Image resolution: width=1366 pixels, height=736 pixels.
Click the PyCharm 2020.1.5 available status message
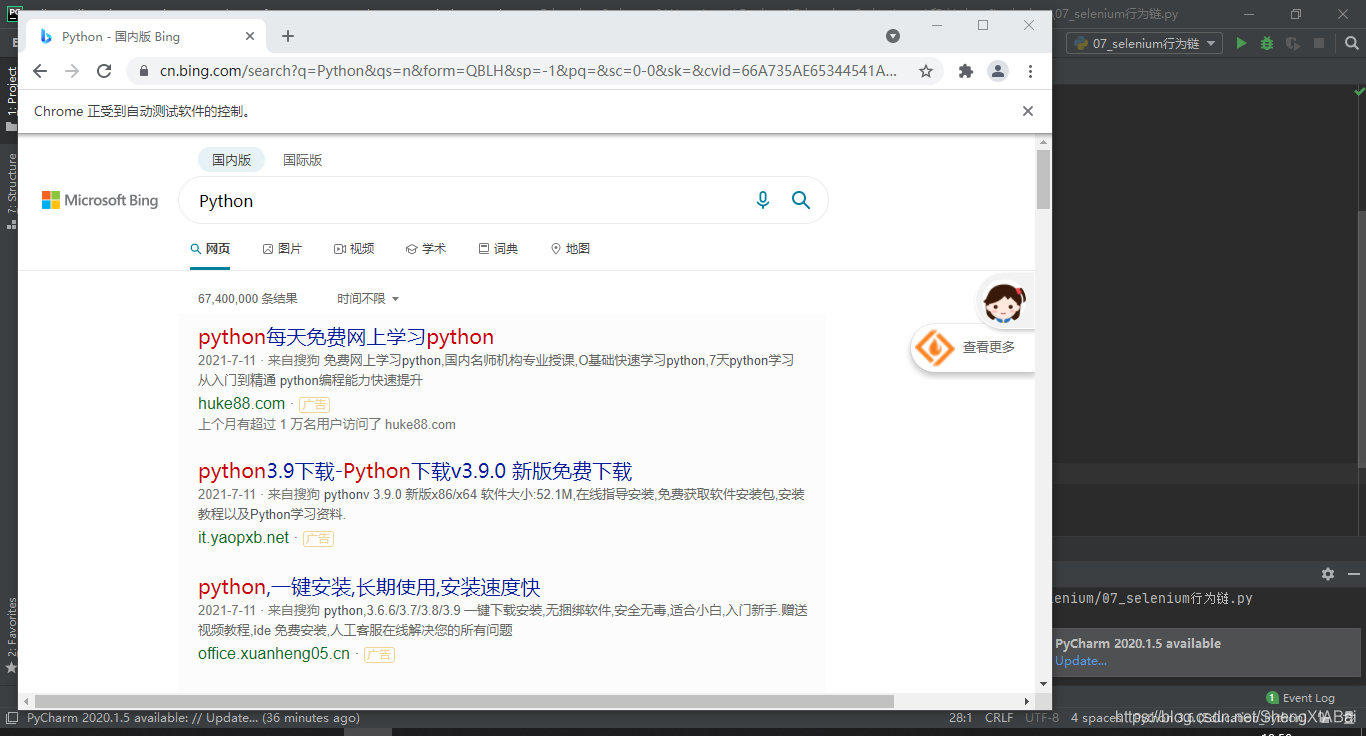(x=193, y=718)
